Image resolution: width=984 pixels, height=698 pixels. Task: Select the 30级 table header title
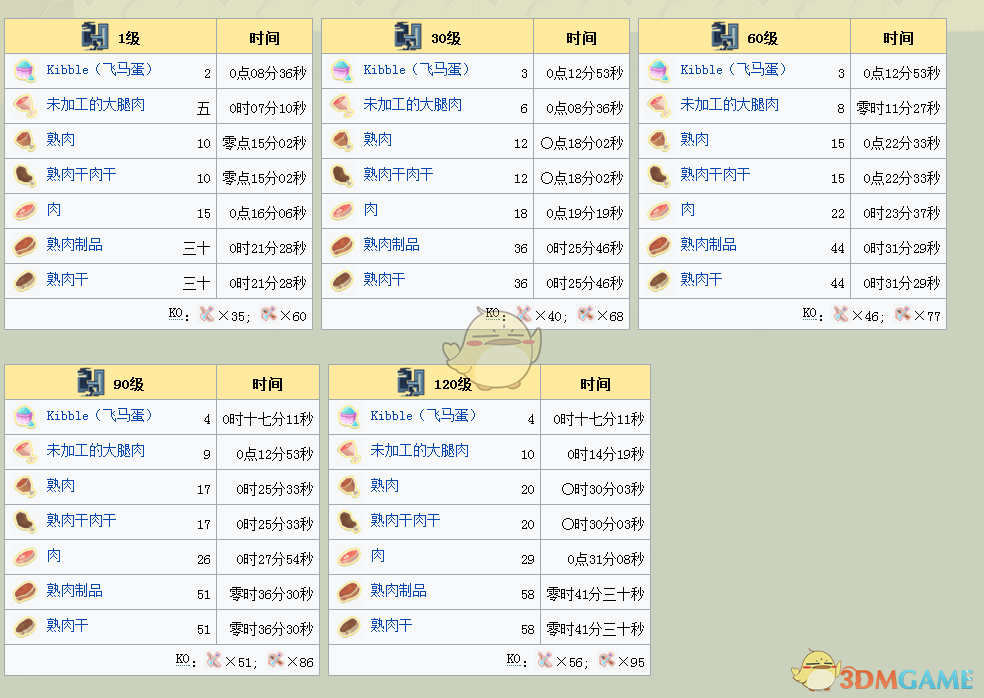446,38
